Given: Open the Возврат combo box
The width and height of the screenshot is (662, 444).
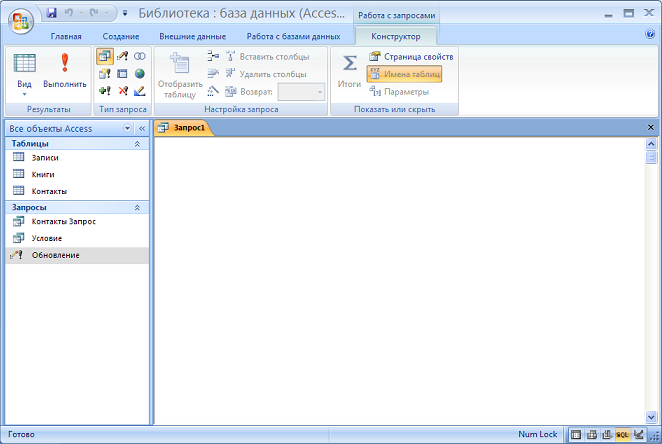Looking at the screenshot, I should tap(301, 92).
